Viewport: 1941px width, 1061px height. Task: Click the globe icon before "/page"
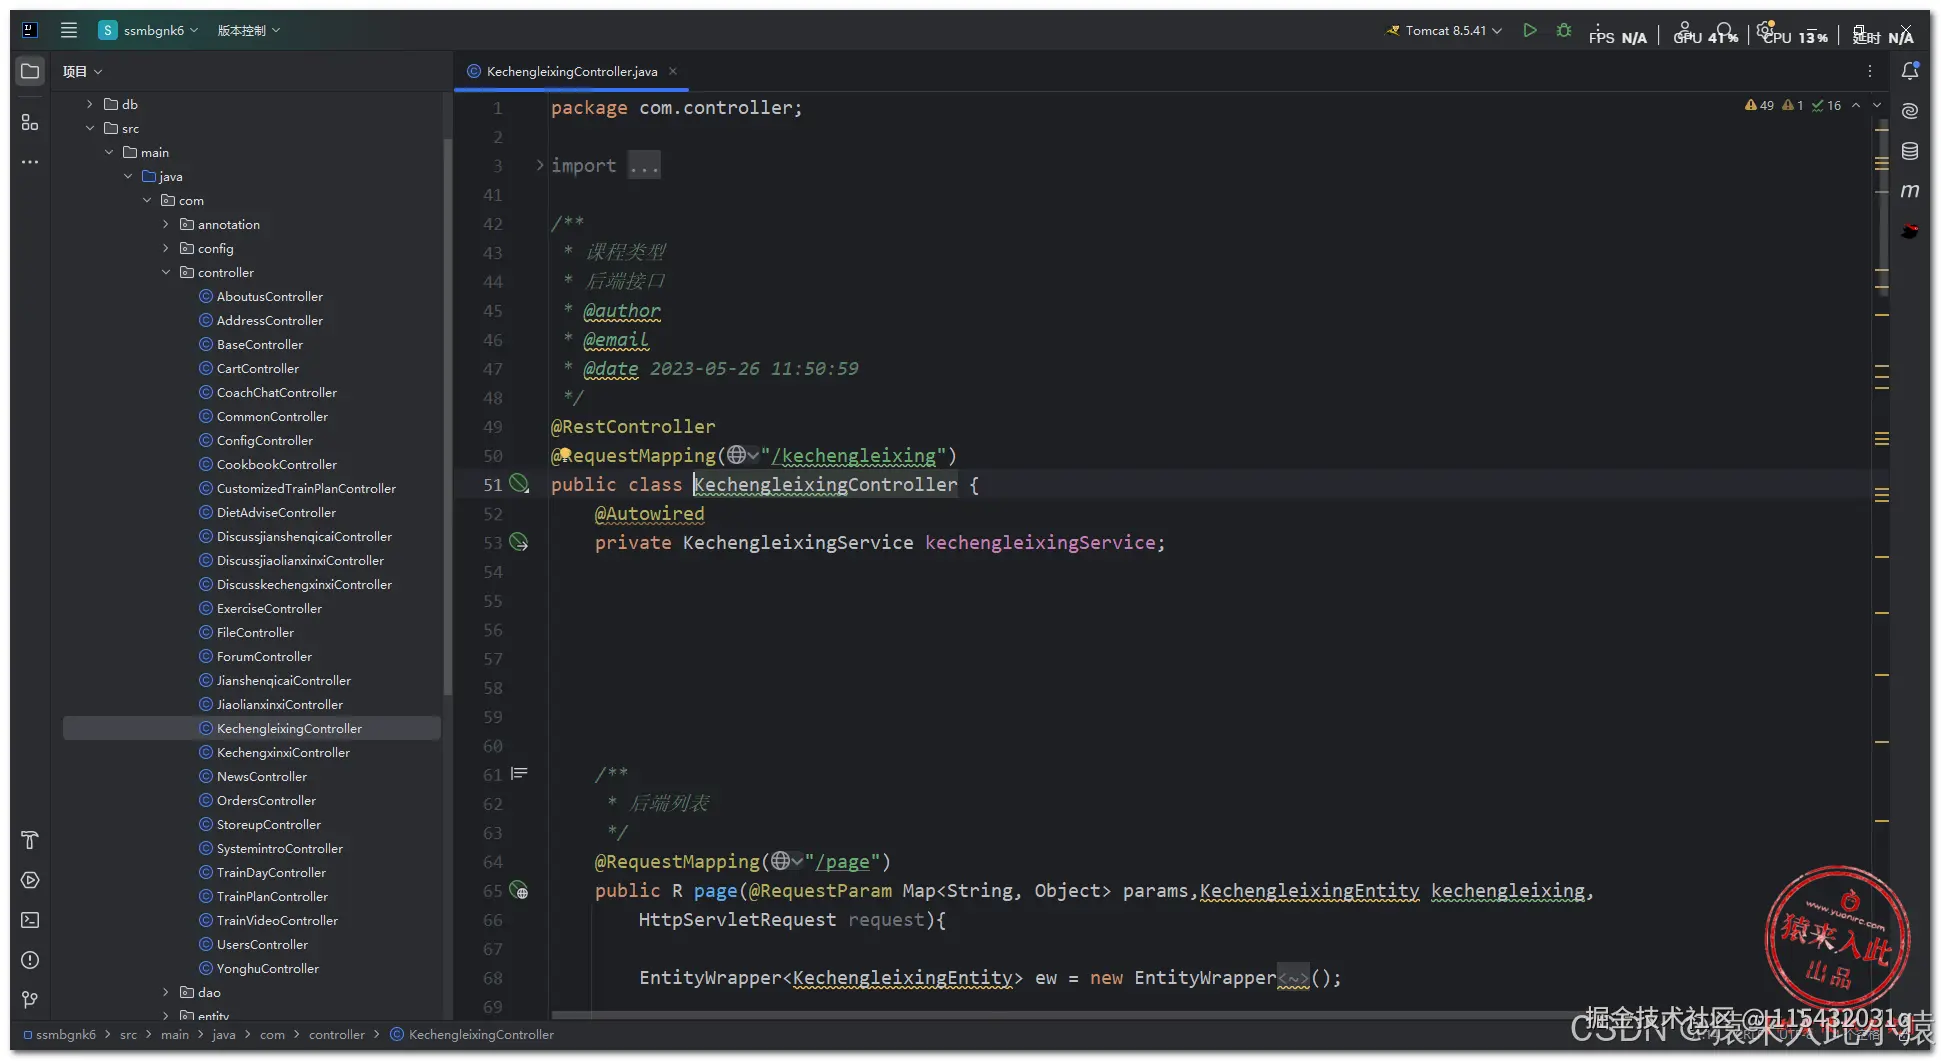click(x=781, y=861)
